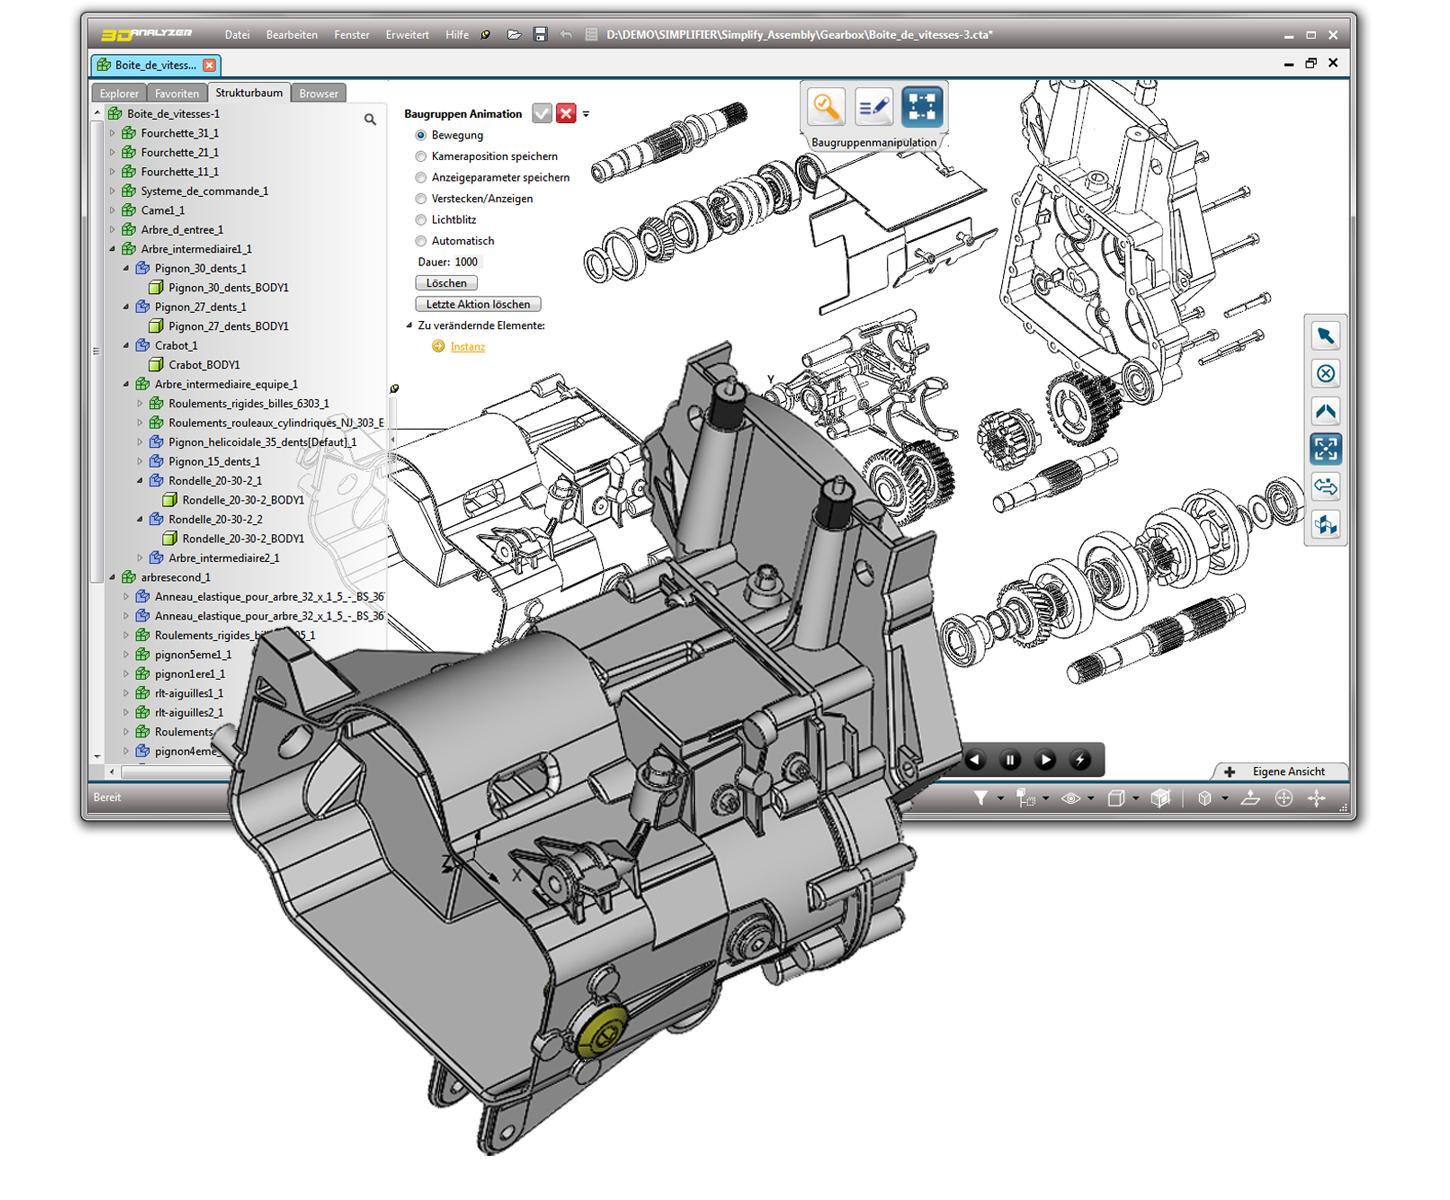The width and height of the screenshot is (1450, 1200).
Task: Choose the Automatisch radio option
Action: tap(421, 241)
